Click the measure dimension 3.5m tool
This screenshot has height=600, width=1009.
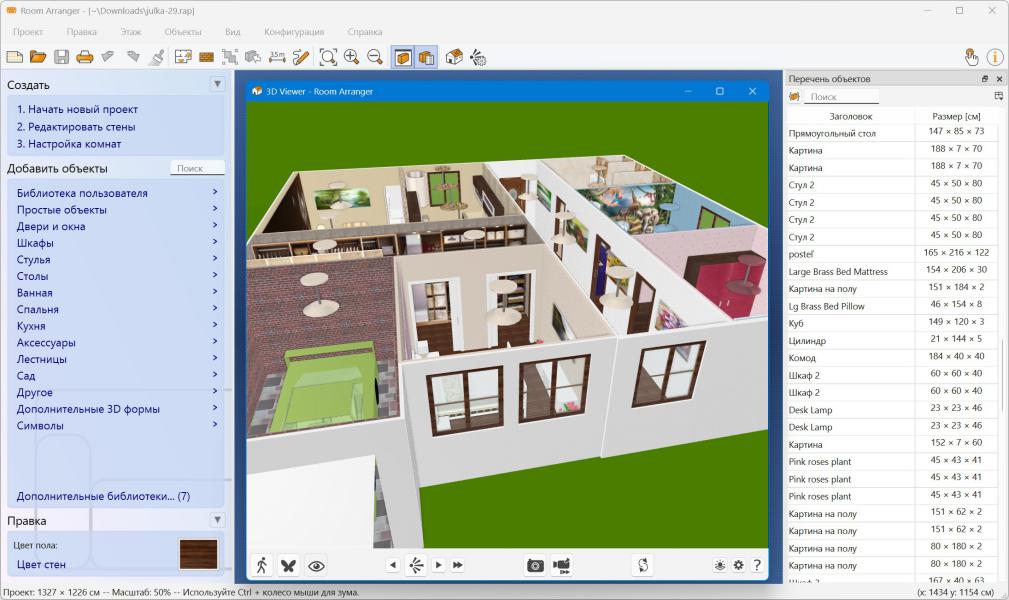coord(277,57)
